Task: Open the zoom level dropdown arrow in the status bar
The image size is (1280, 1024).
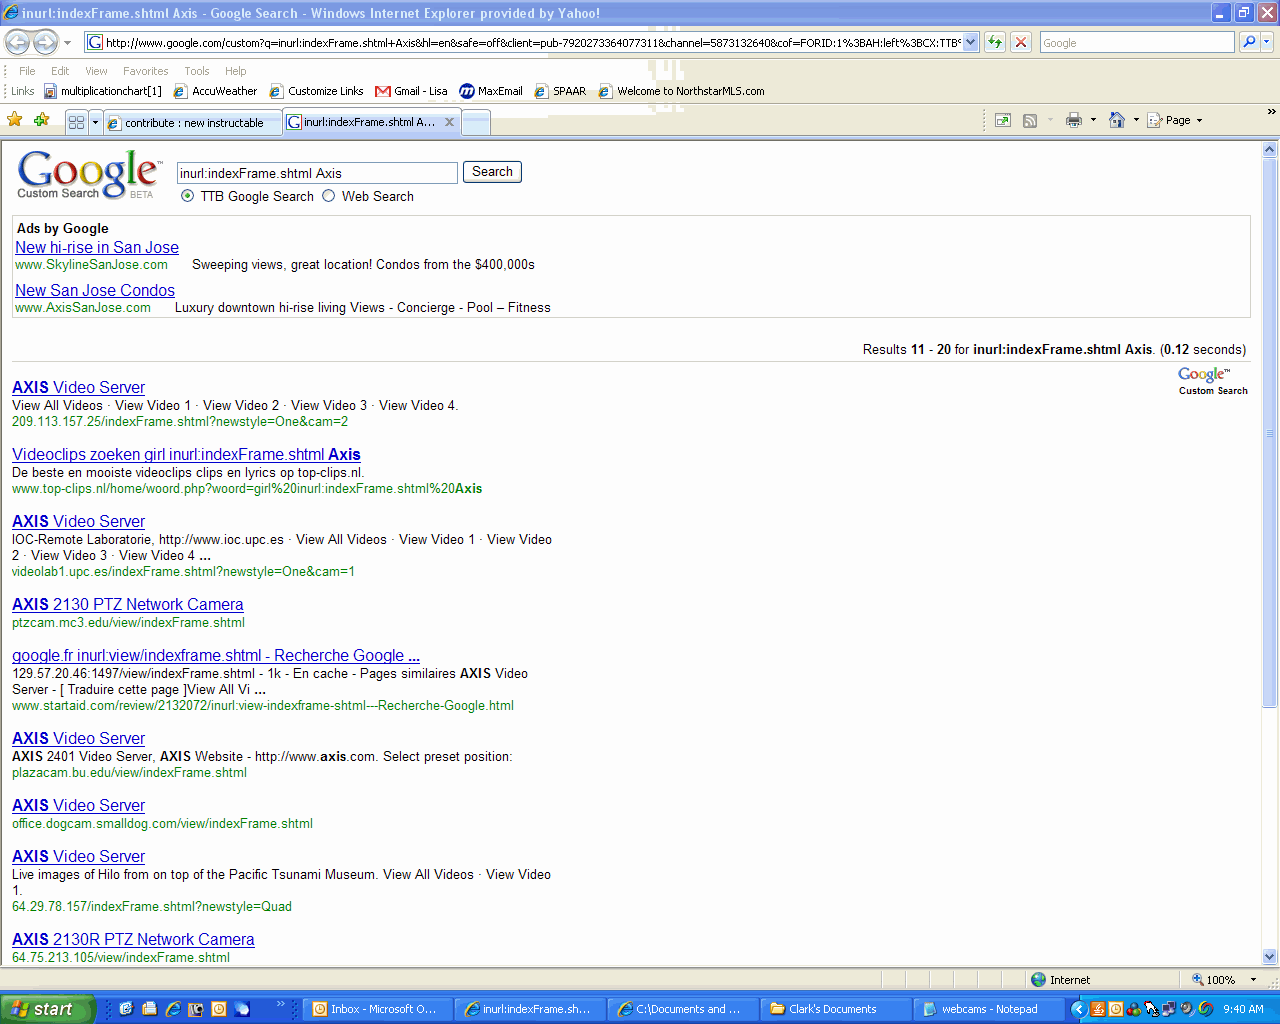Action: 1253,980
